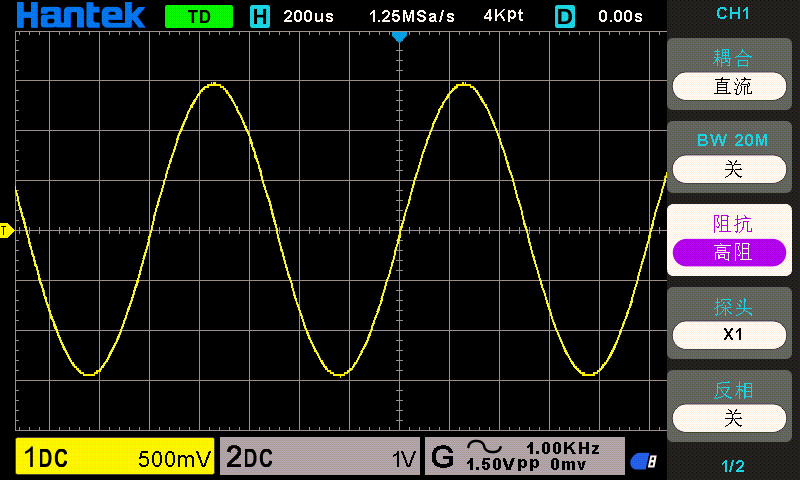Click the blue USB drive status icon
This screenshot has height=480, width=800.
tap(642, 461)
